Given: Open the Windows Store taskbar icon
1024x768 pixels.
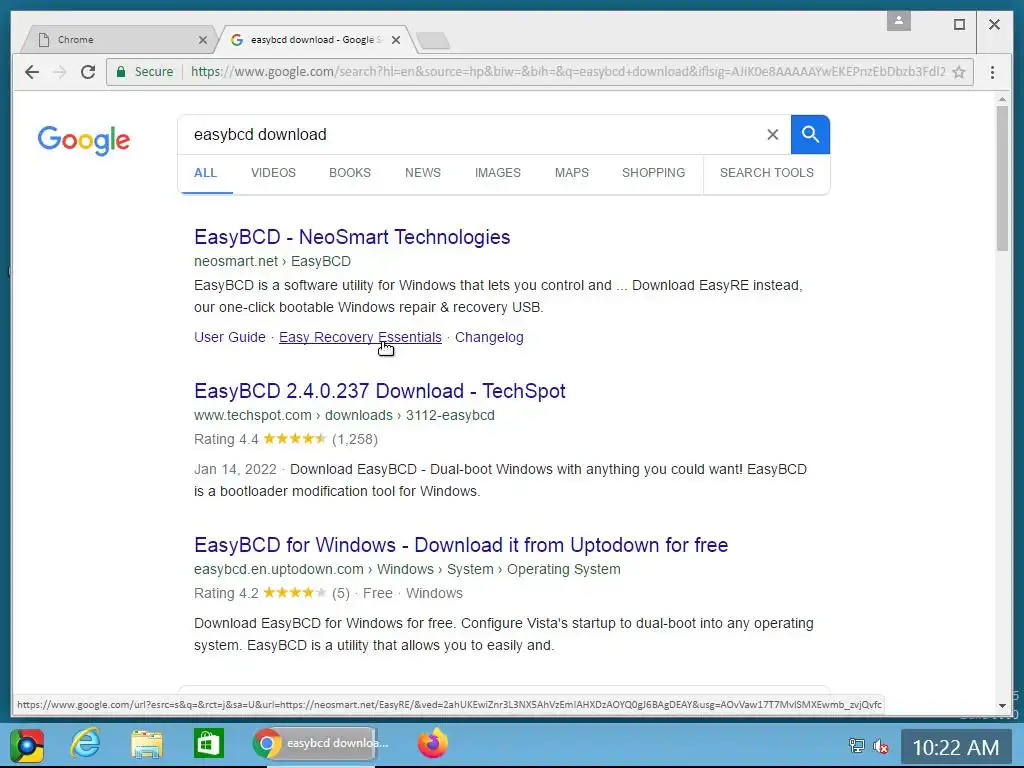Looking at the screenshot, I should [208, 744].
